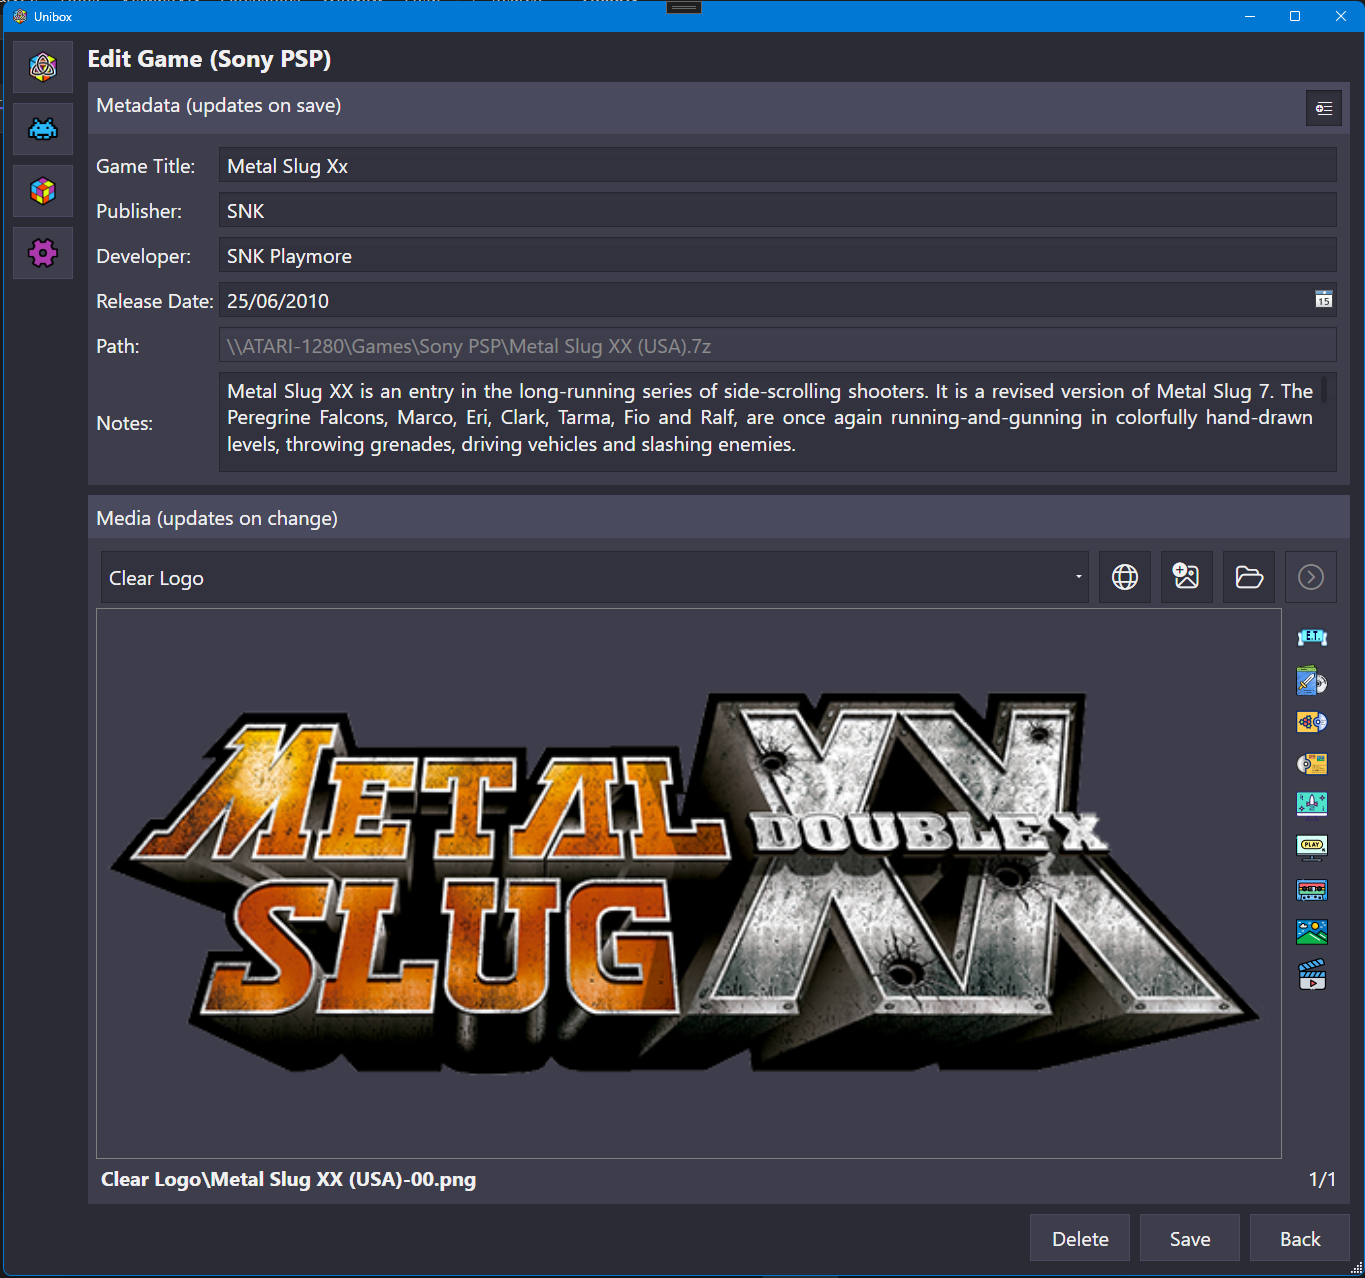
Task: Select the cassette tape media icon
Action: click(x=1312, y=889)
